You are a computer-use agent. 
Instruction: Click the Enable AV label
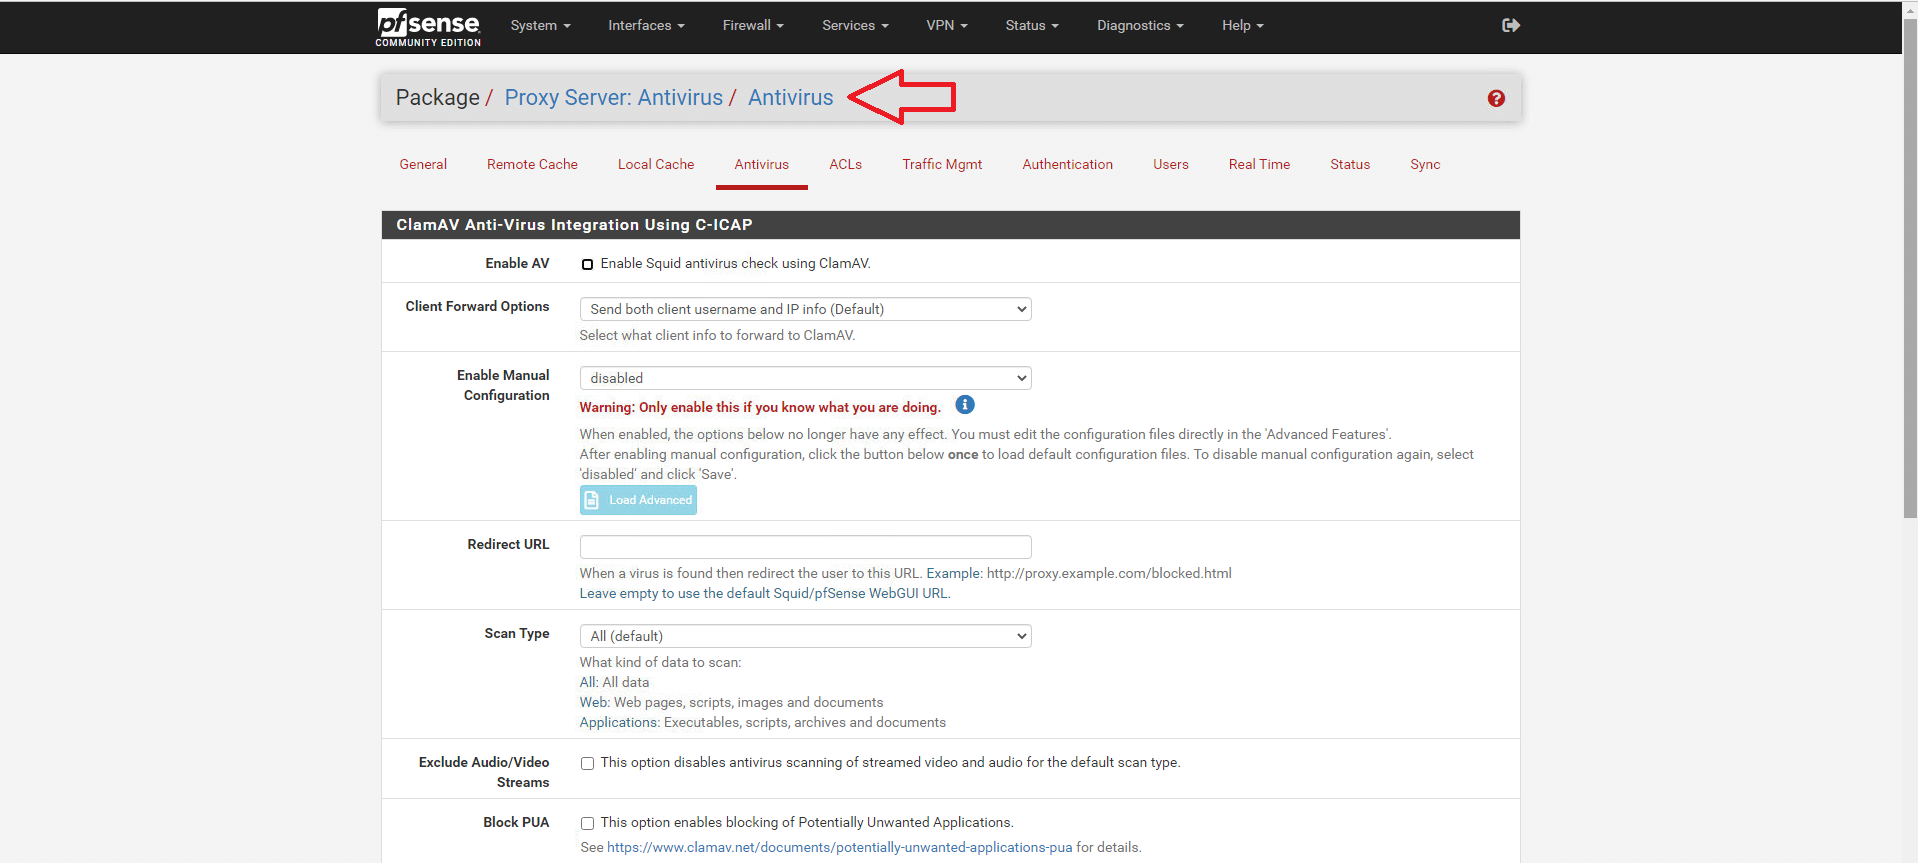coord(517,263)
